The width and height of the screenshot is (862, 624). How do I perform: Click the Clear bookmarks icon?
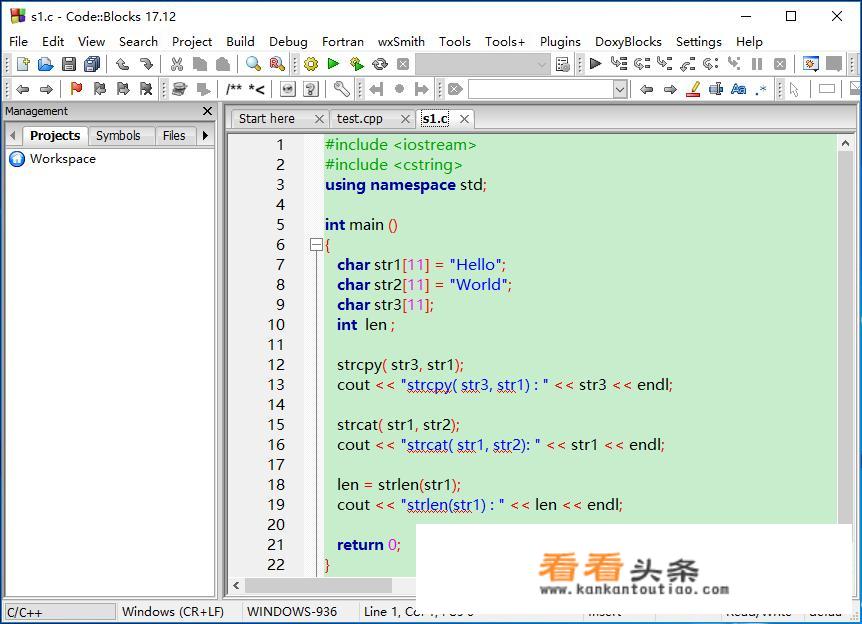146,89
